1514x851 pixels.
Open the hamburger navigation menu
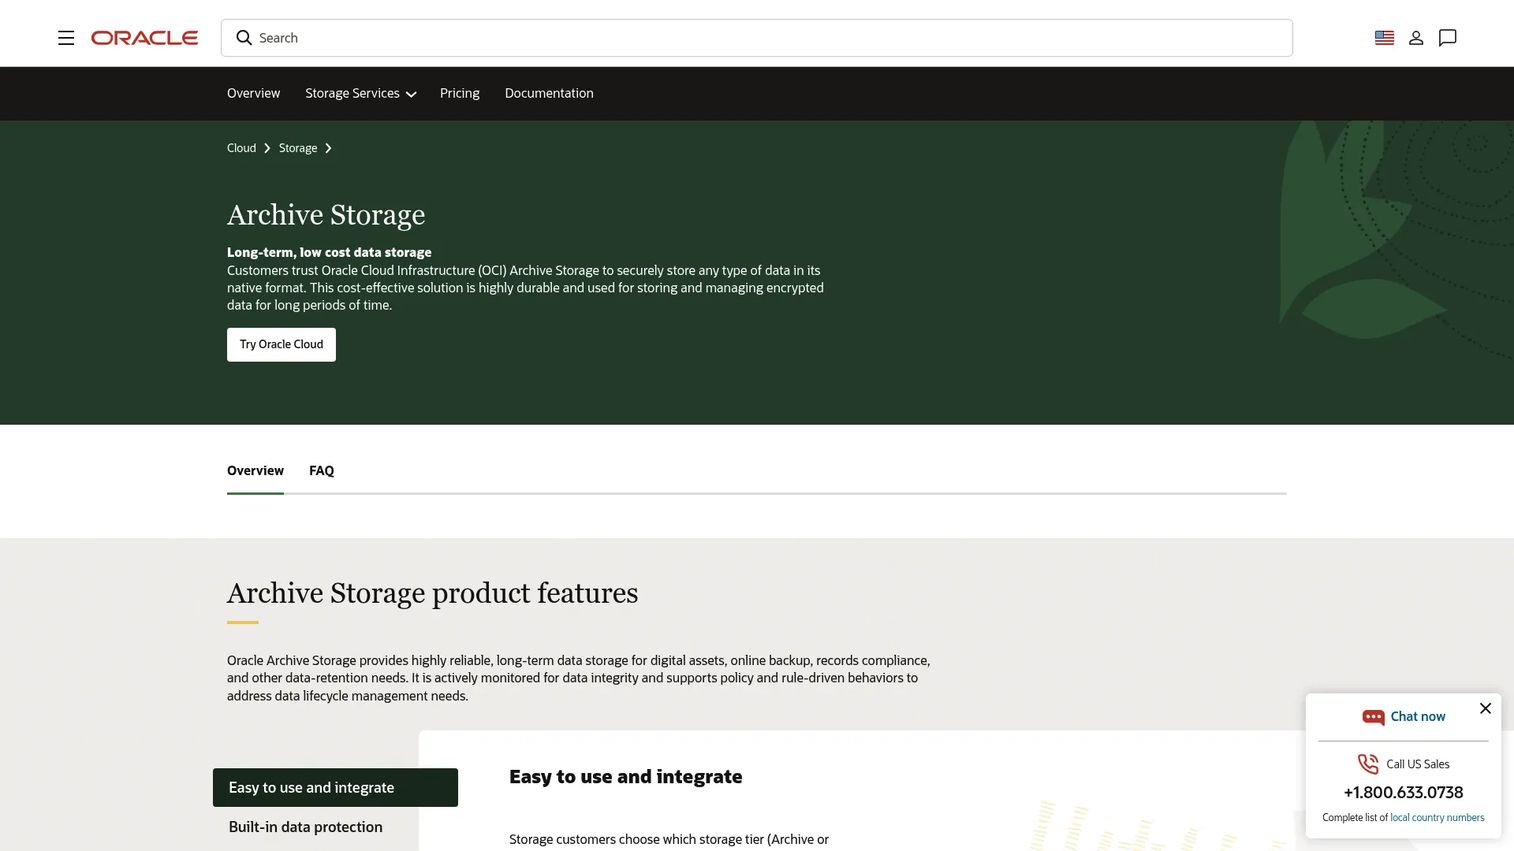(x=66, y=38)
